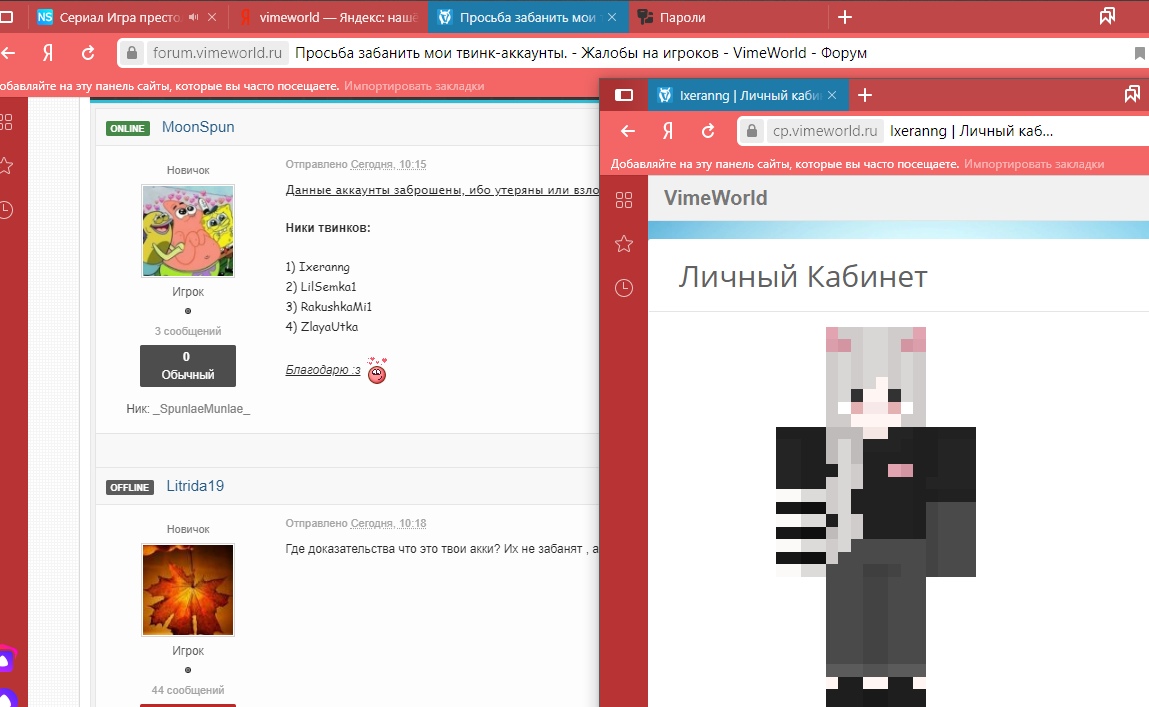Click the heart-eyes emoticon in post
The width and height of the screenshot is (1149, 707).
point(377,371)
